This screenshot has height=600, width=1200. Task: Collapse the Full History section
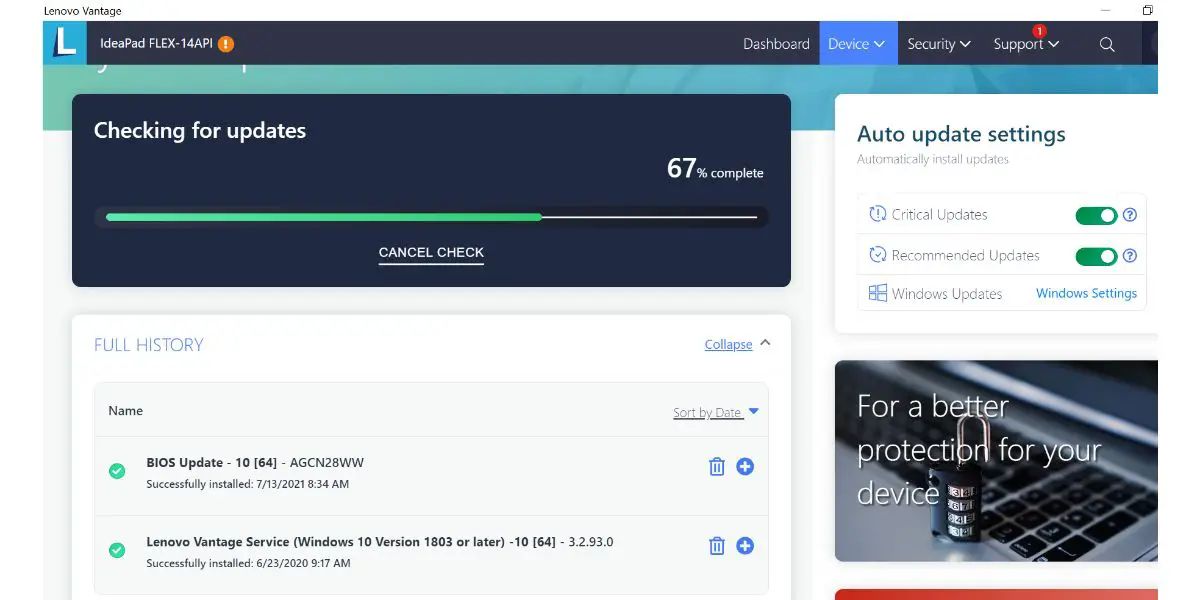738,344
